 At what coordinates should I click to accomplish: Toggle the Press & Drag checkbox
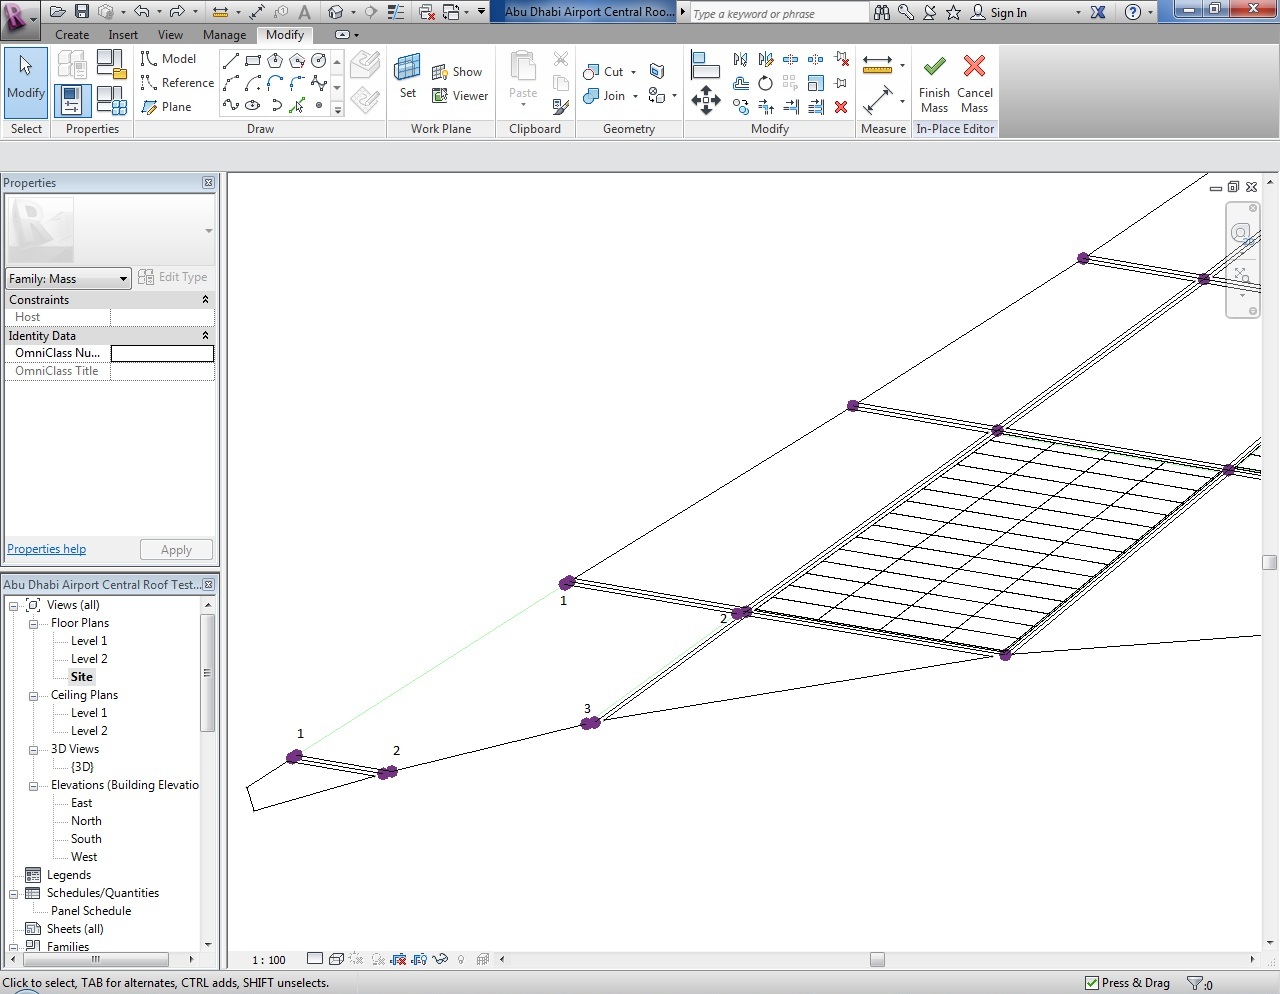[x=1092, y=983]
